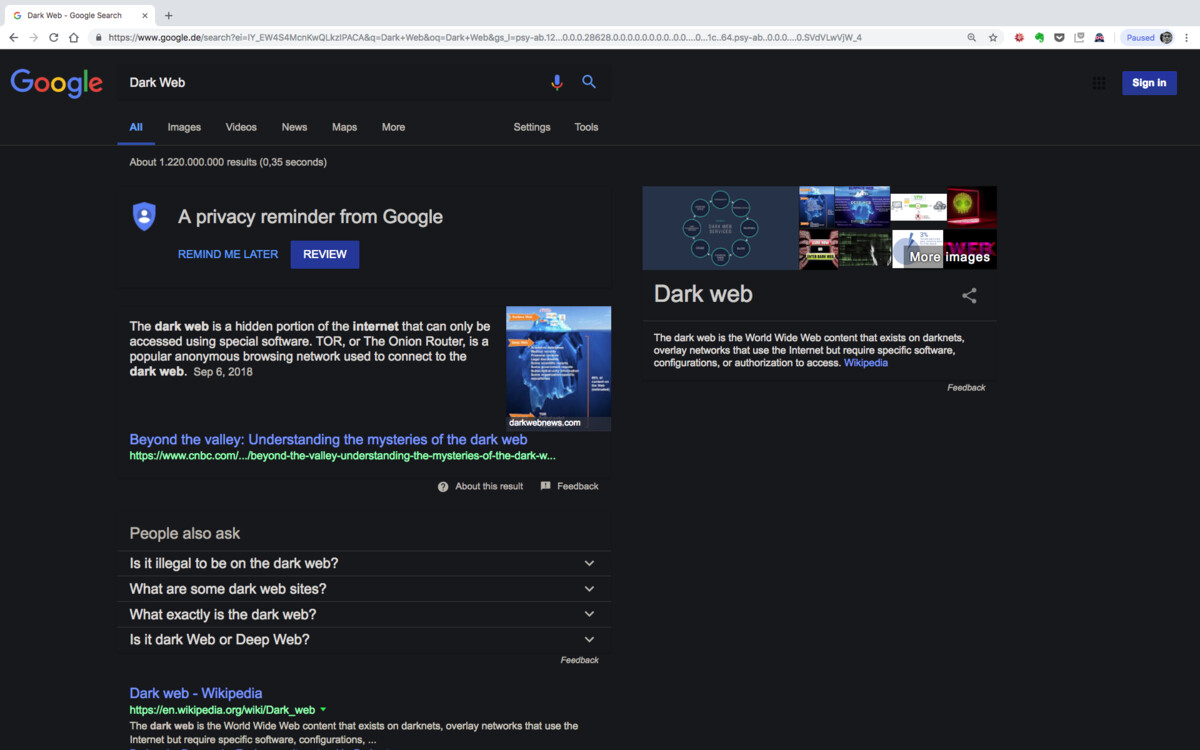Open the News results tab
This screenshot has height=750, width=1200.
coord(294,127)
